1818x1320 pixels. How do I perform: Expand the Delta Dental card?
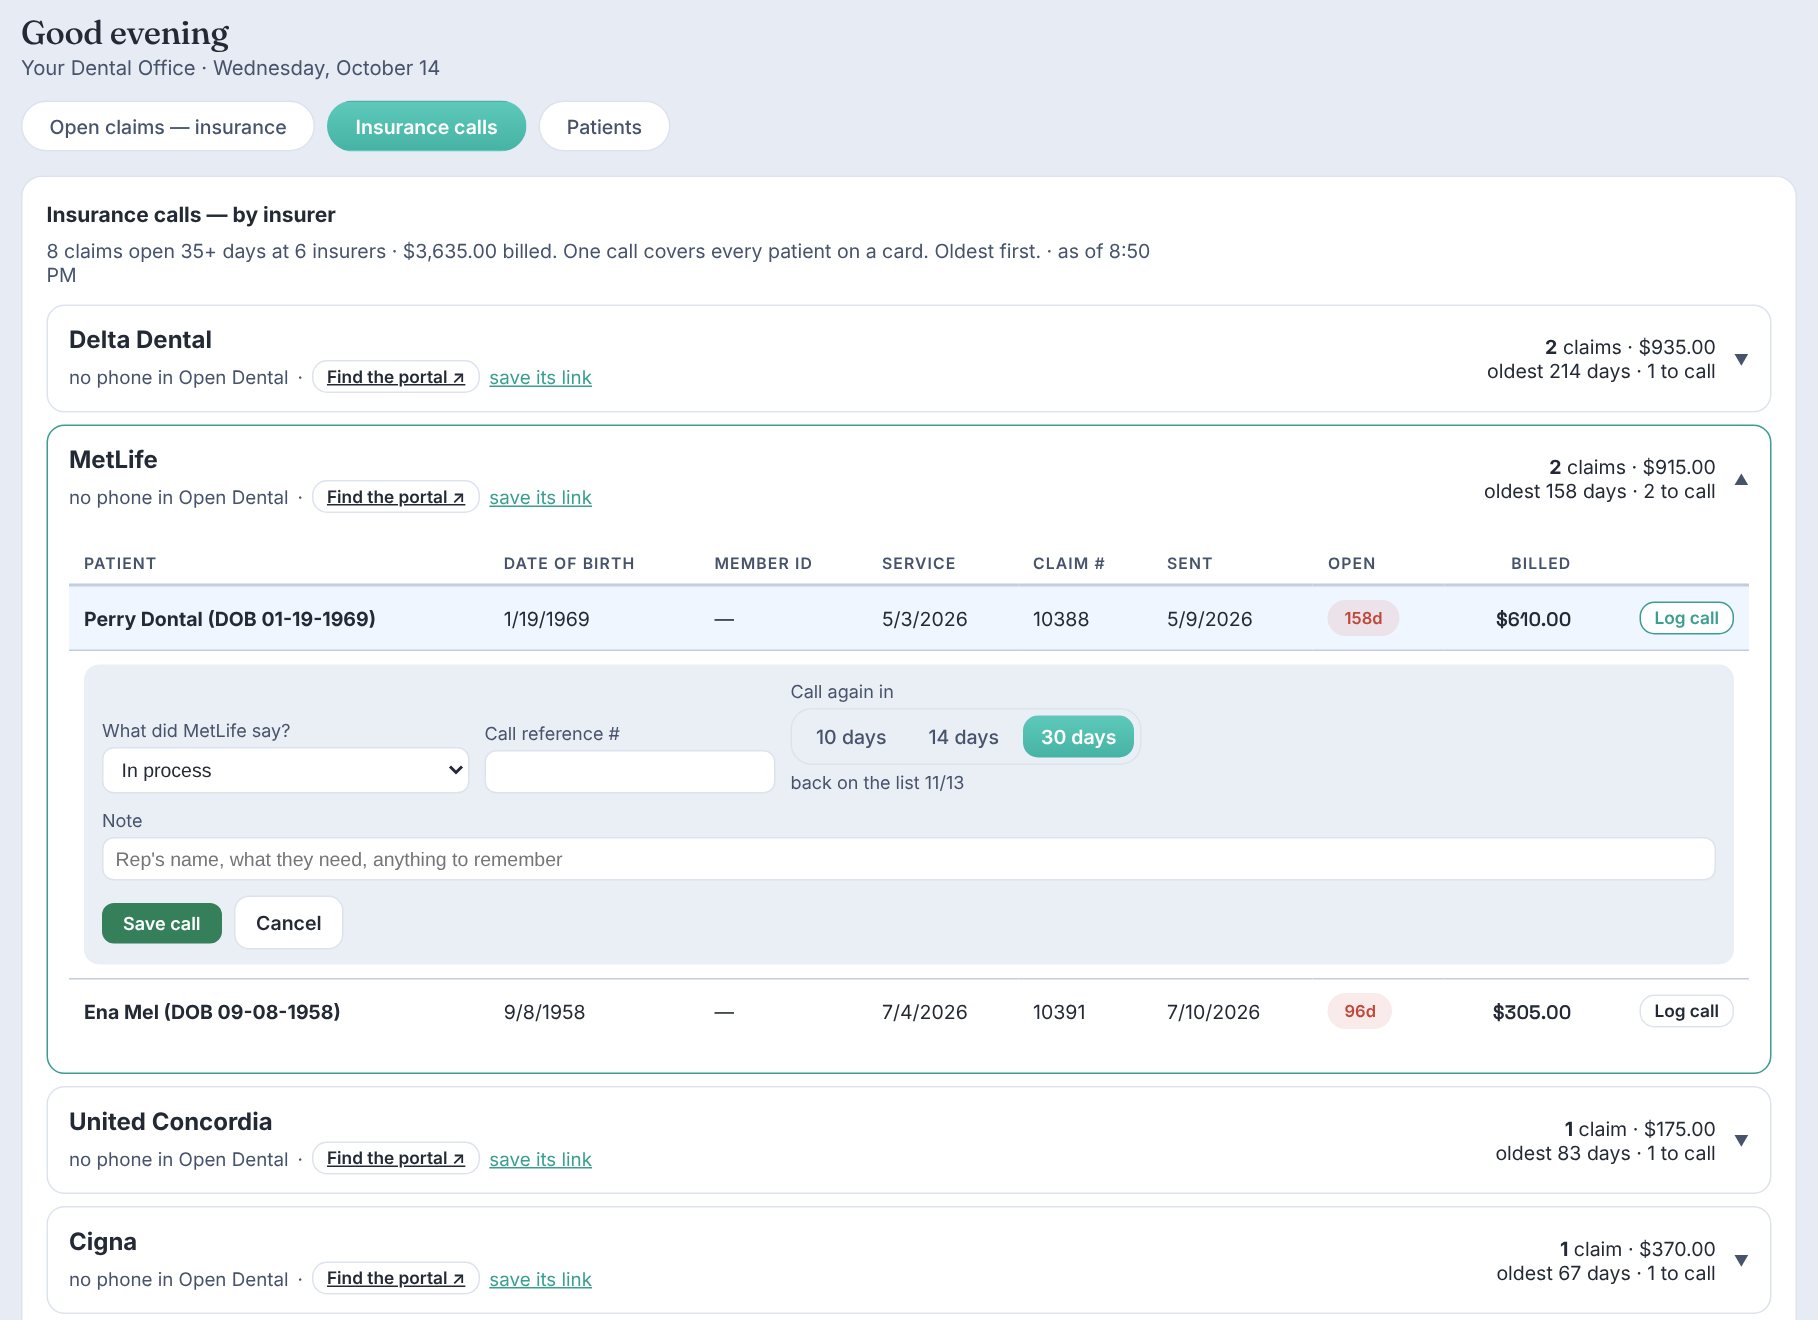coord(1741,359)
